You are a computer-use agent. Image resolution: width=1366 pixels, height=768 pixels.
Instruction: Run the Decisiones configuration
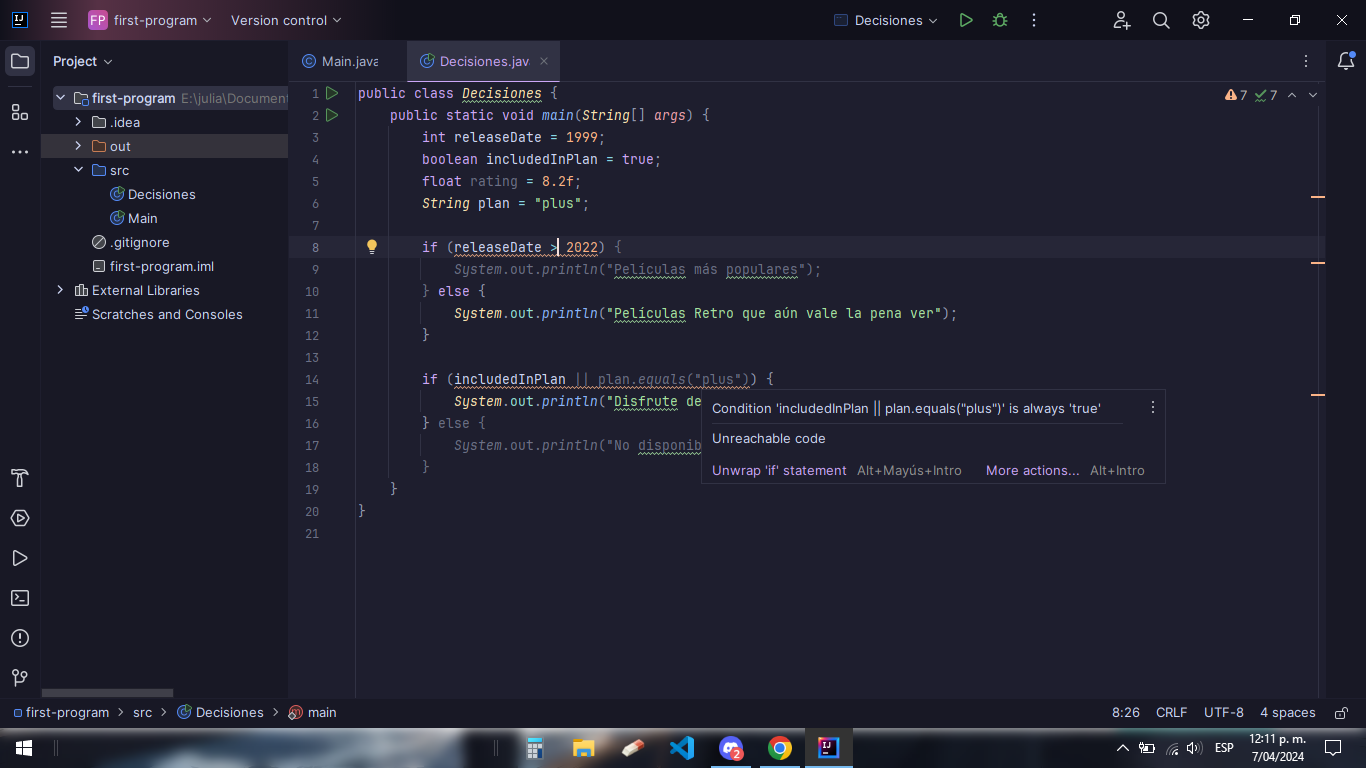click(x=966, y=20)
